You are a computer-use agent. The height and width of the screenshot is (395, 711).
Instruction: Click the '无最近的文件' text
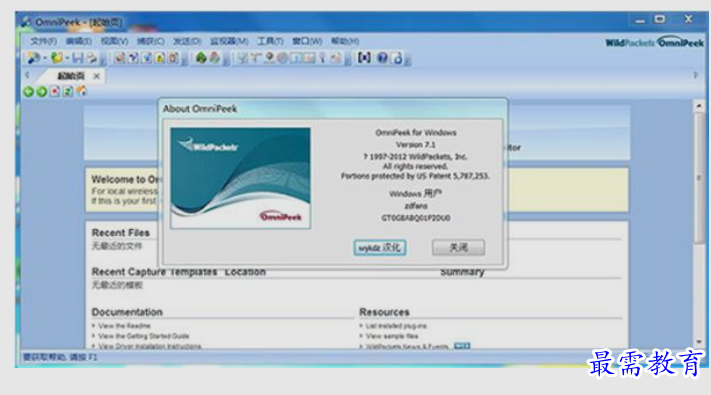click(117, 246)
